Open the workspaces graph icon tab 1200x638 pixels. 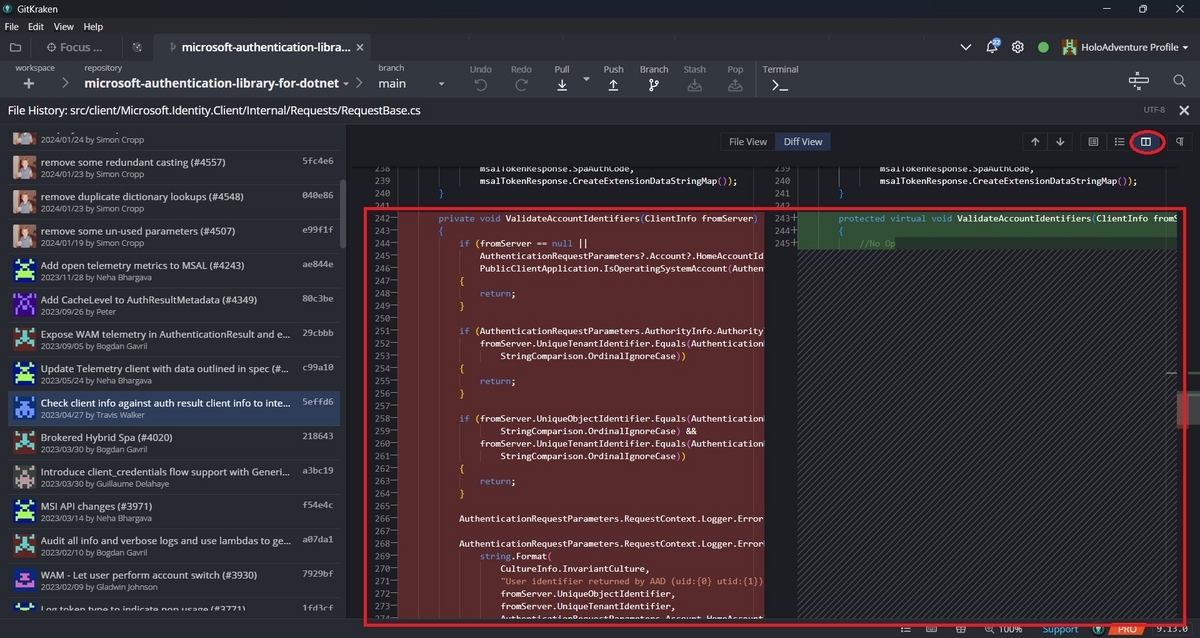pos(137,47)
